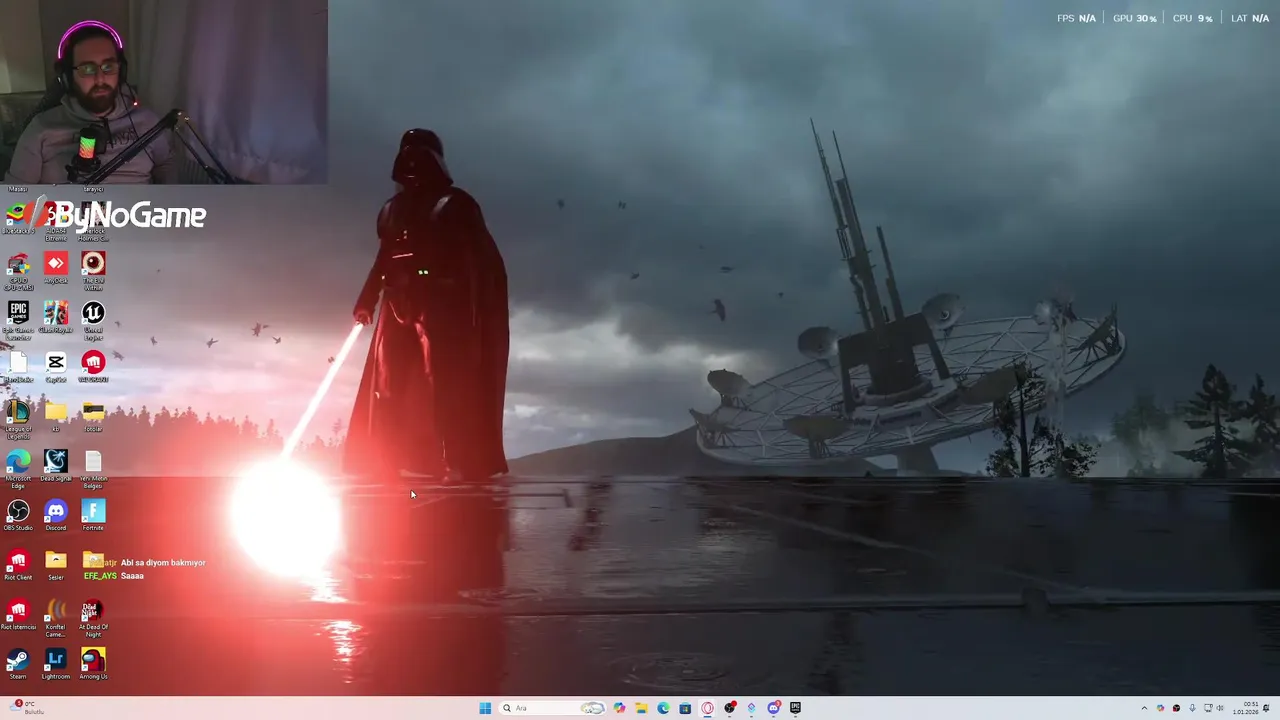Viewport: 1280px width, 720px height.
Task: Launch OBS Studio from the desktop
Action: click(x=18, y=515)
